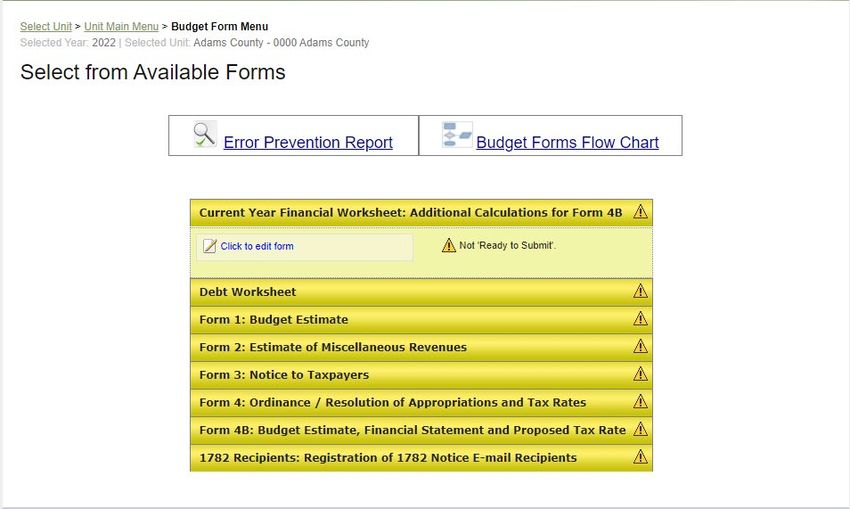This screenshot has width=850, height=509.
Task: Click warning triangle on Form 3 row
Action: pyautogui.click(x=640, y=374)
